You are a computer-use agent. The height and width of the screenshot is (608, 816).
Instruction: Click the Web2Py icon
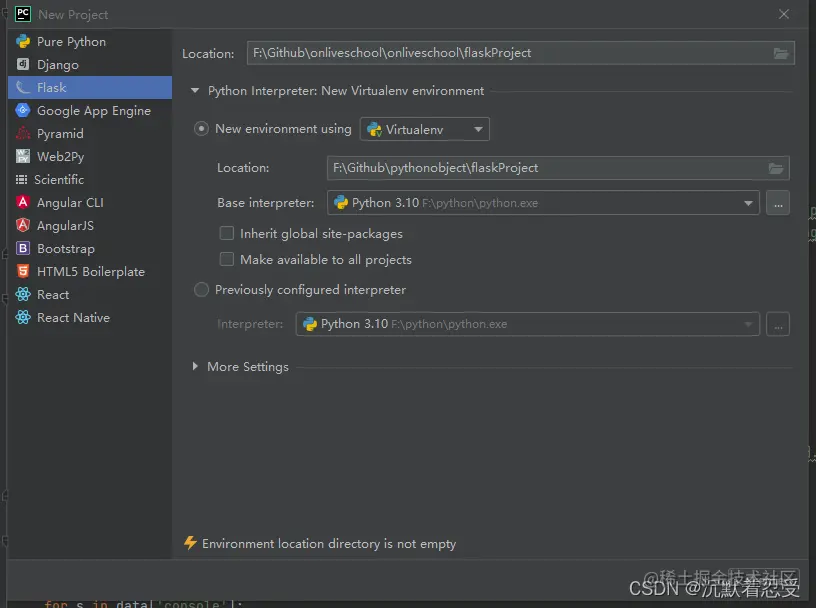pos(23,156)
